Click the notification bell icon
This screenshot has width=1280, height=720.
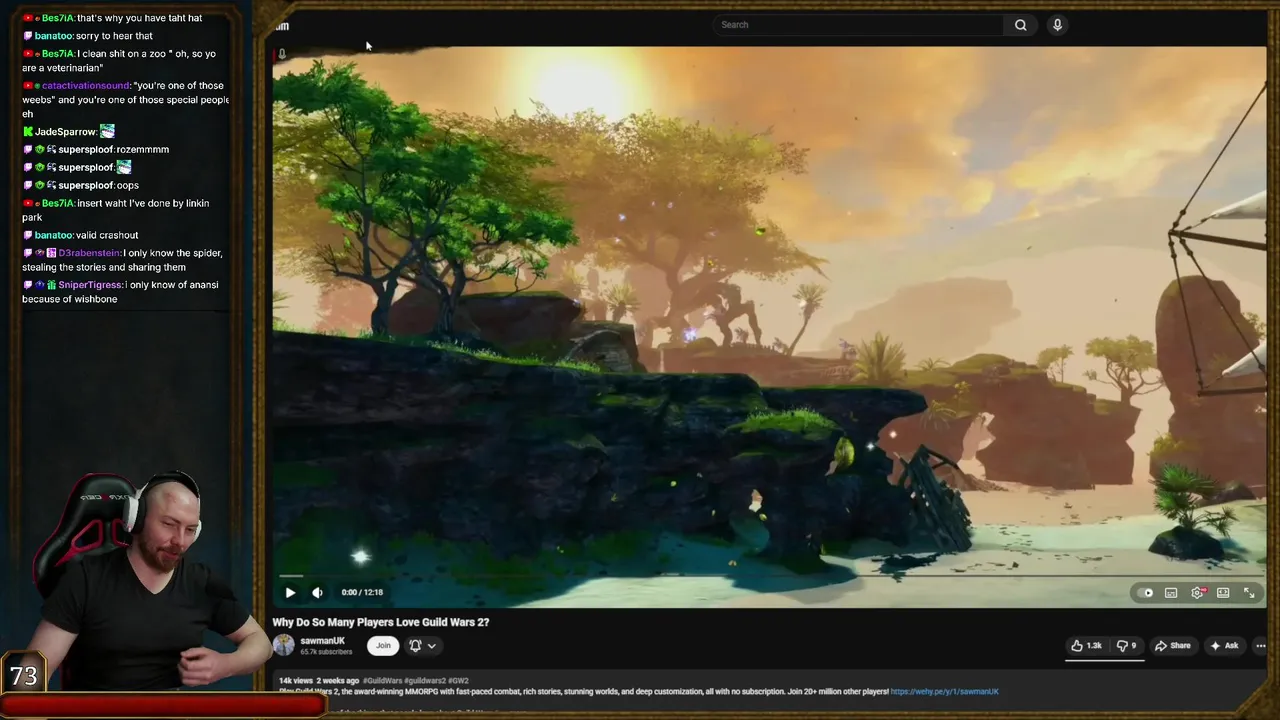tap(415, 646)
